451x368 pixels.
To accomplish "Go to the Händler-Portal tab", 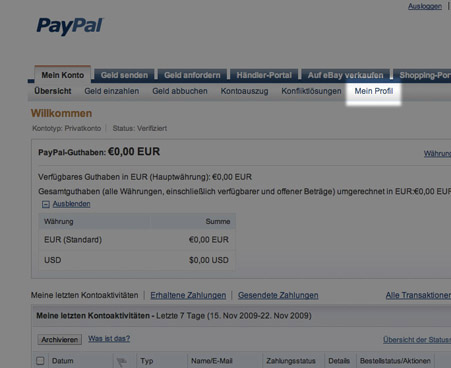I will 264,75.
